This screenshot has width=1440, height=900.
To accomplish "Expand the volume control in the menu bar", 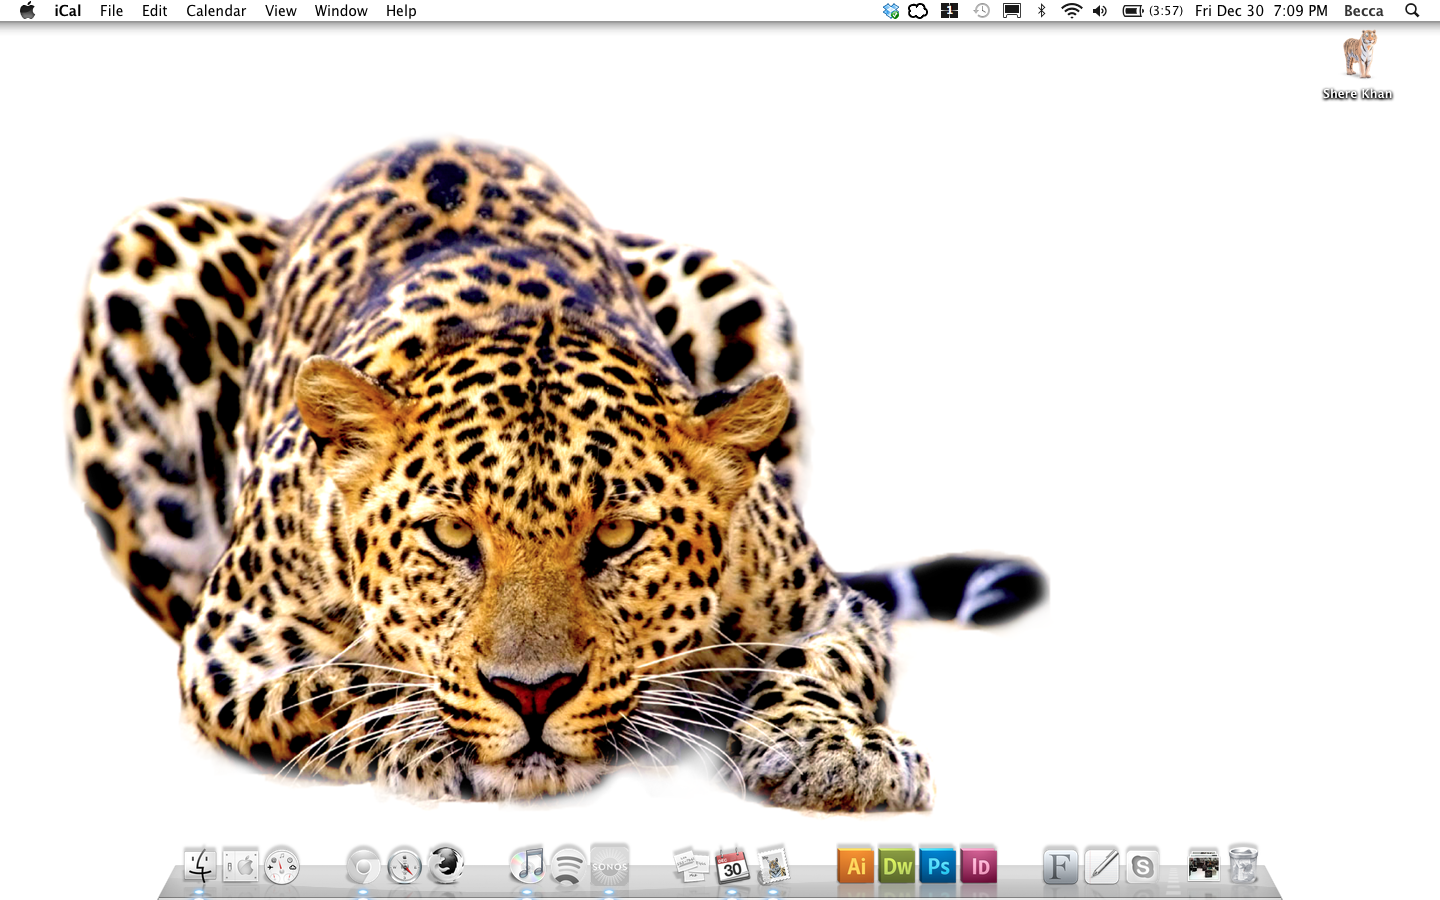I will (x=1100, y=11).
